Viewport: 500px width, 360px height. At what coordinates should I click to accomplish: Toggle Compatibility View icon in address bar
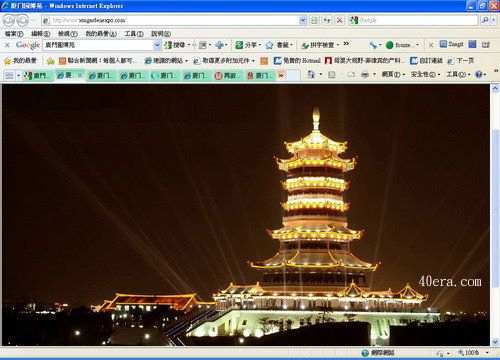314,20
